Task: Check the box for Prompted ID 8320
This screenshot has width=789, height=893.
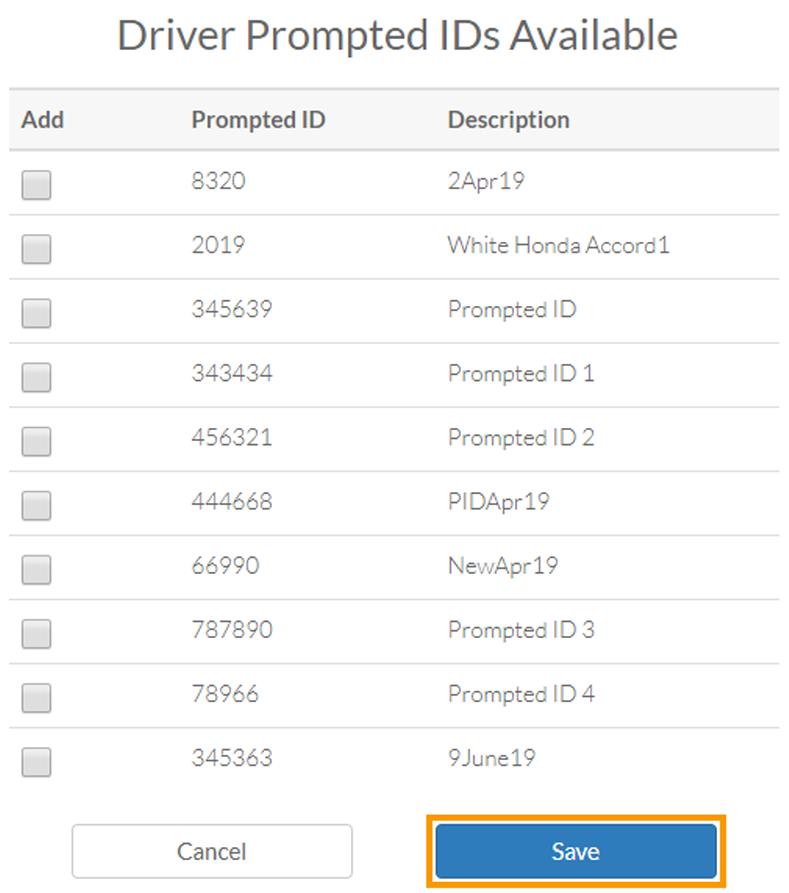Action: [x=36, y=184]
